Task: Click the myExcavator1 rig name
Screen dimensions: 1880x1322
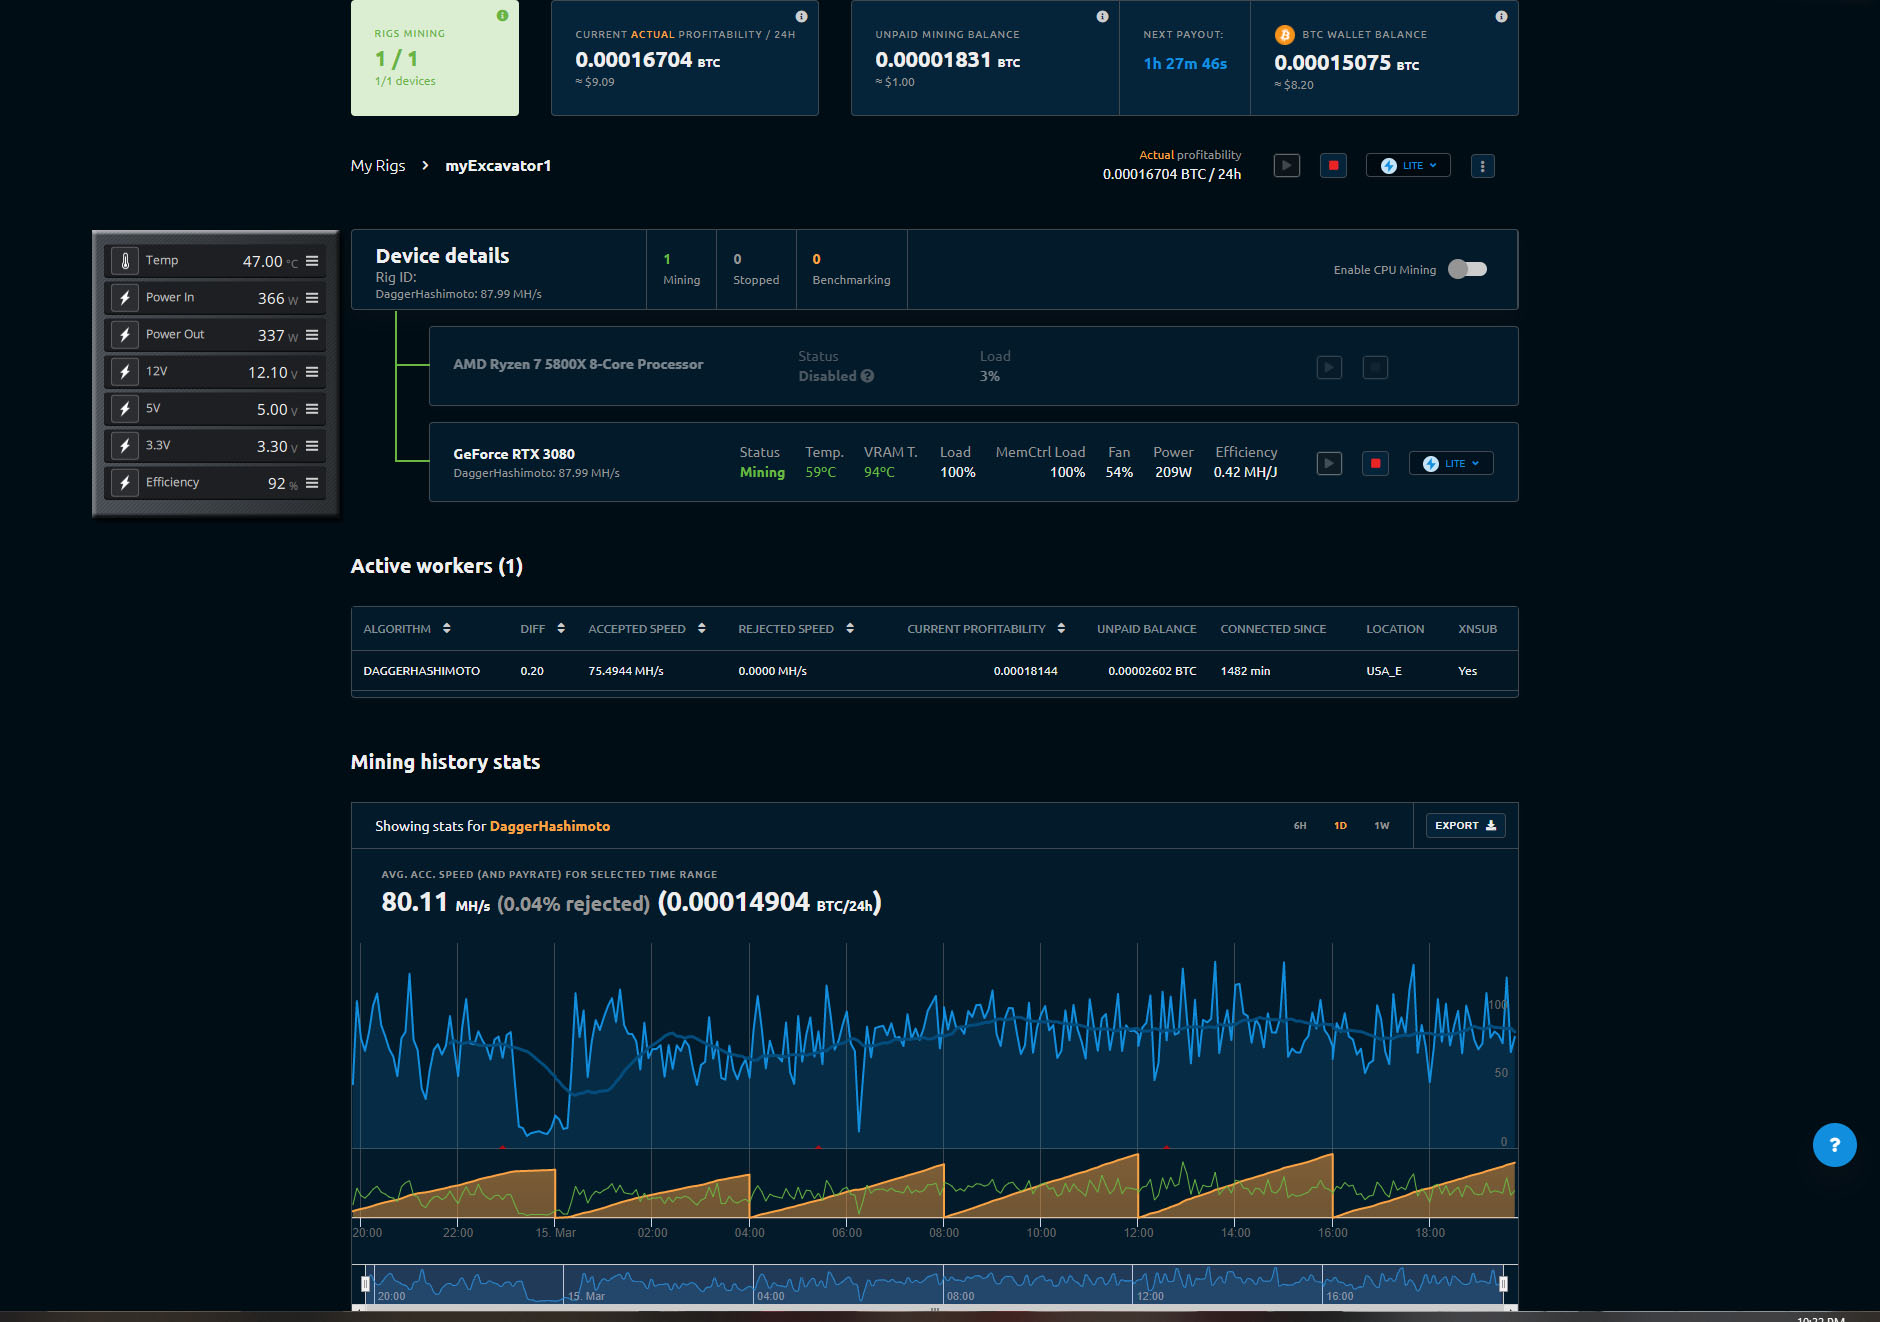Action: pyautogui.click(x=498, y=166)
